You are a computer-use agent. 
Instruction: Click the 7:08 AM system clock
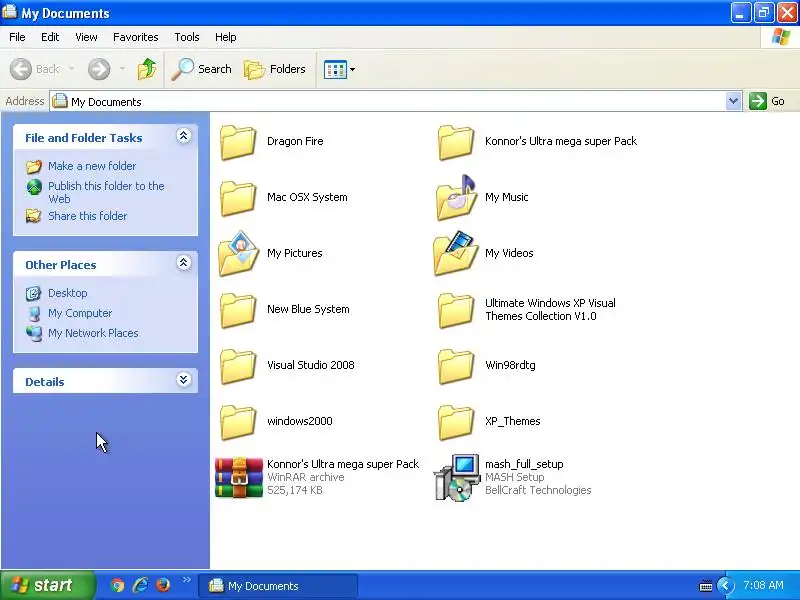pos(763,585)
